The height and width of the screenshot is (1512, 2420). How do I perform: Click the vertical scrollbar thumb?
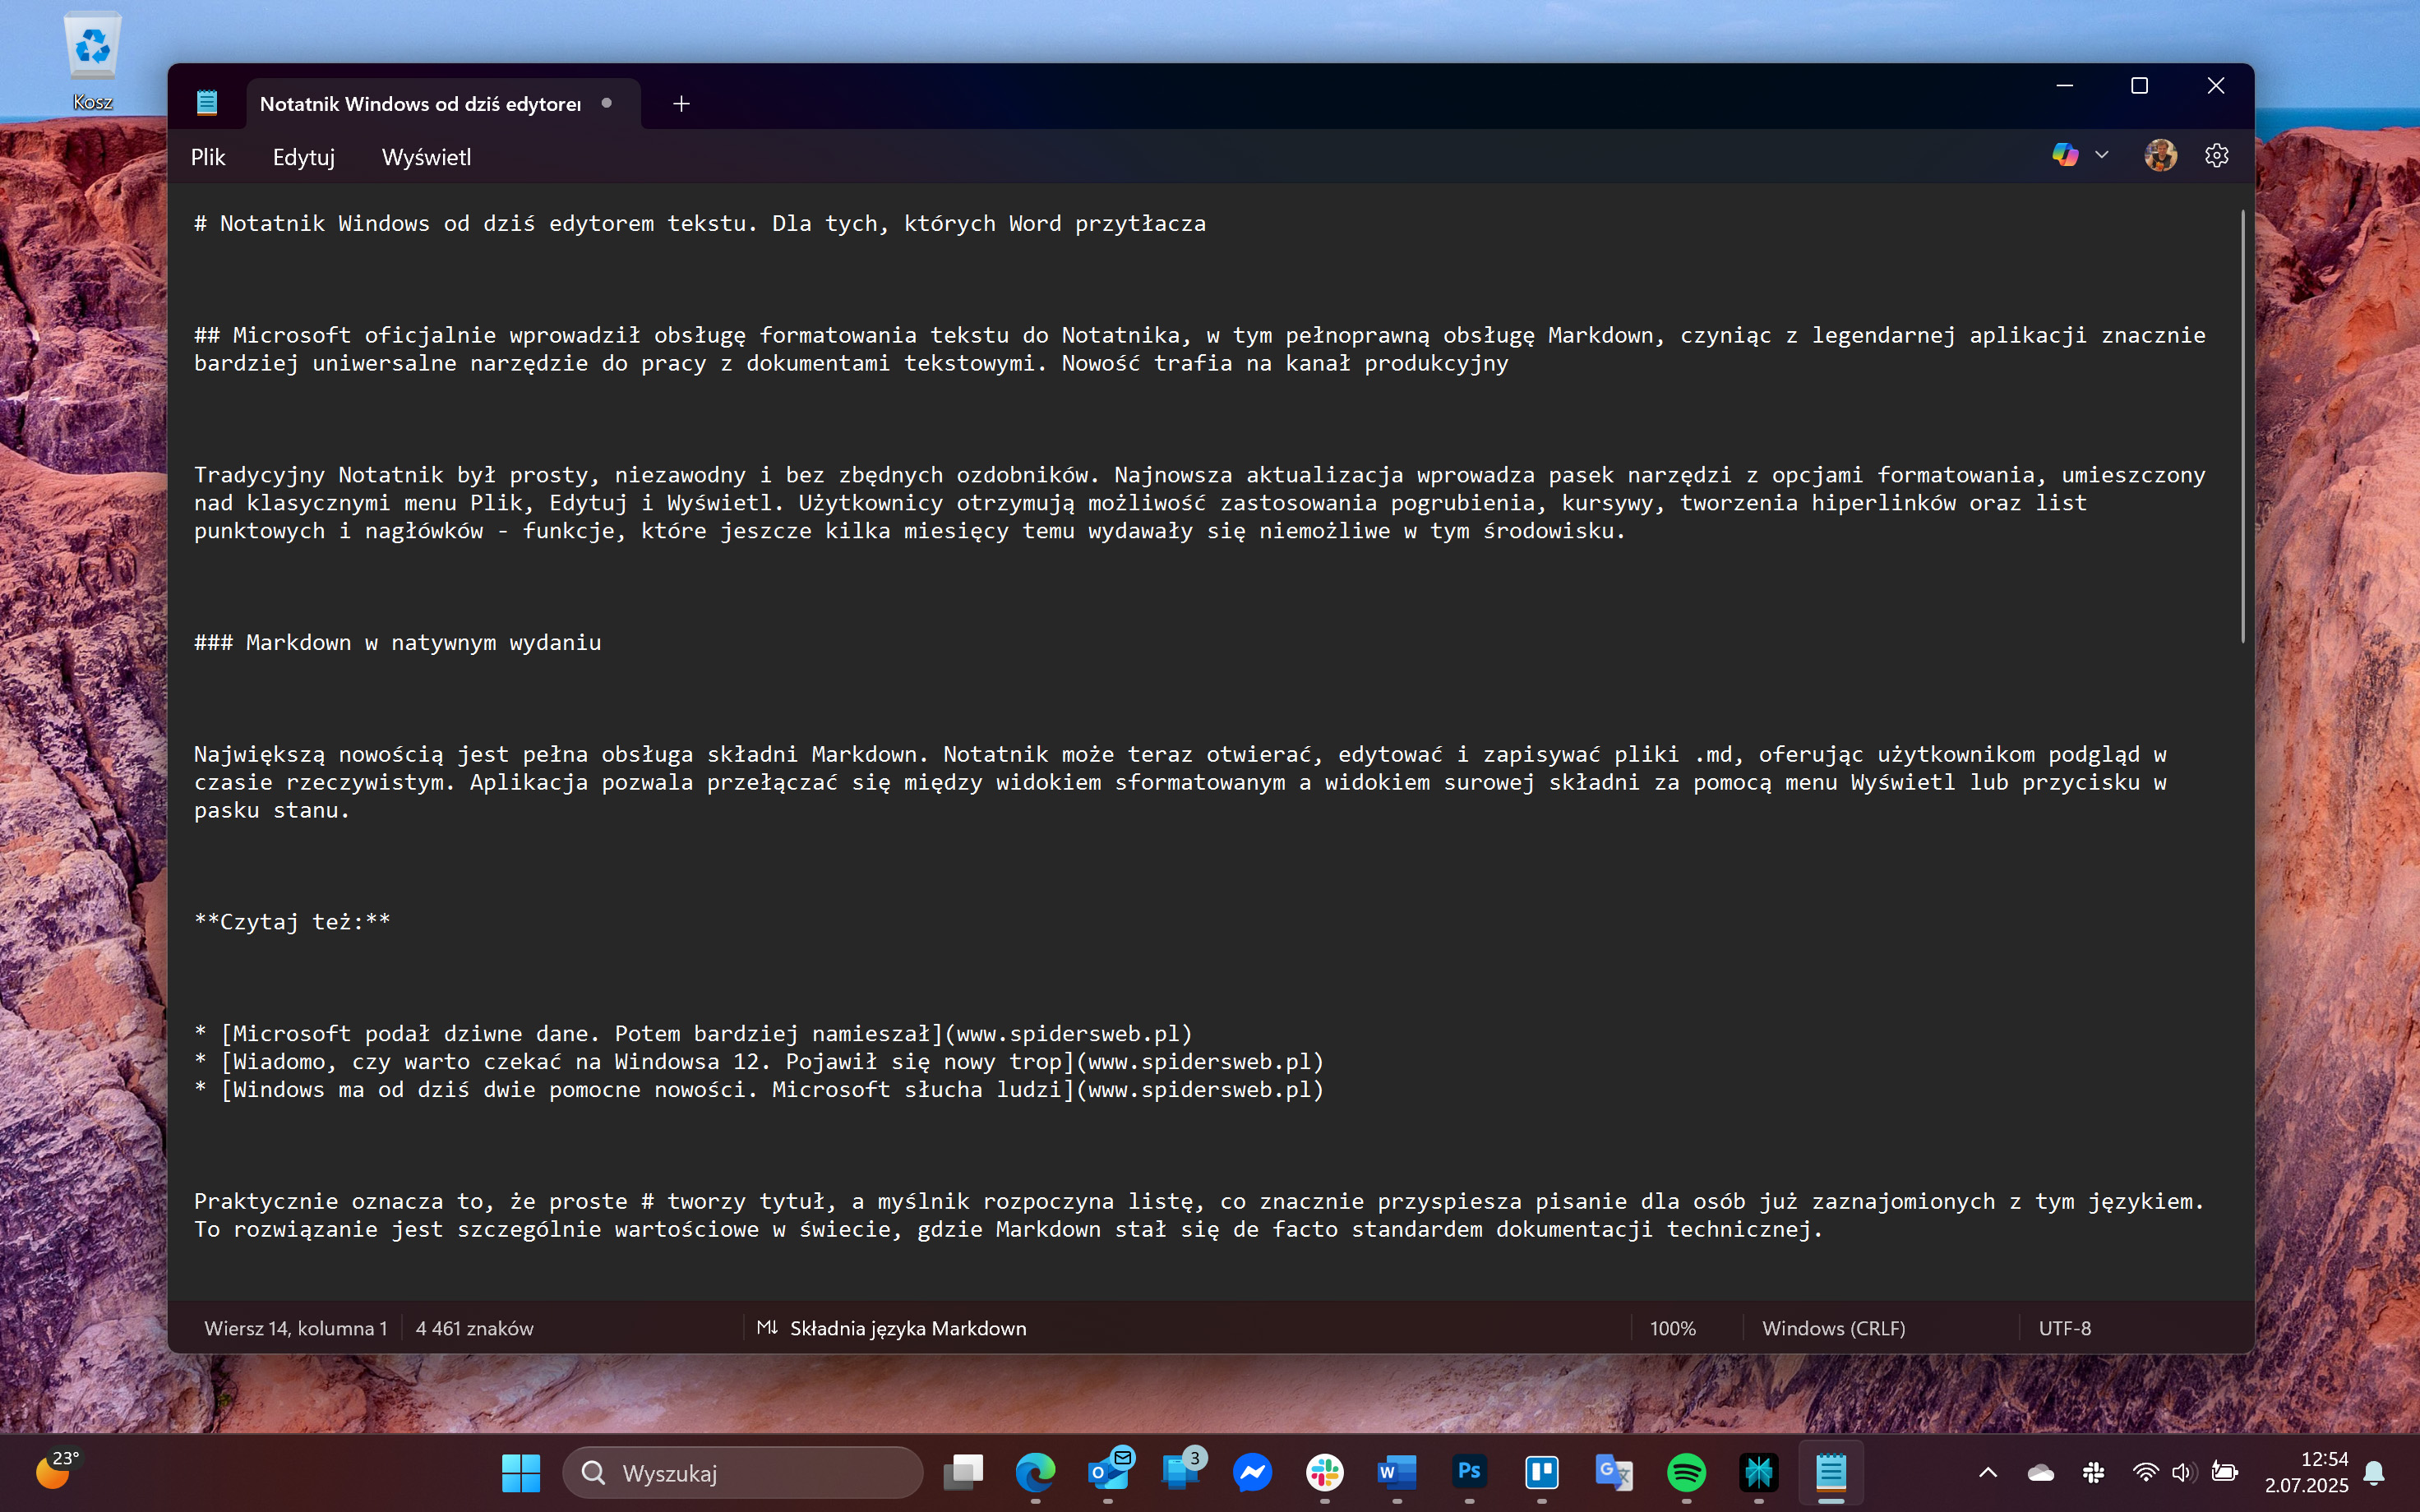2242,425
